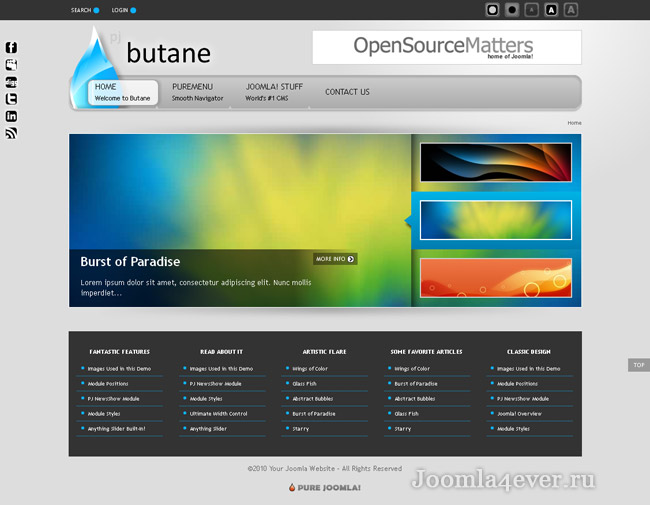Open the Digg social icon
Image resolution: width=650 pixels, height=505 pixels.
(11, 82)
